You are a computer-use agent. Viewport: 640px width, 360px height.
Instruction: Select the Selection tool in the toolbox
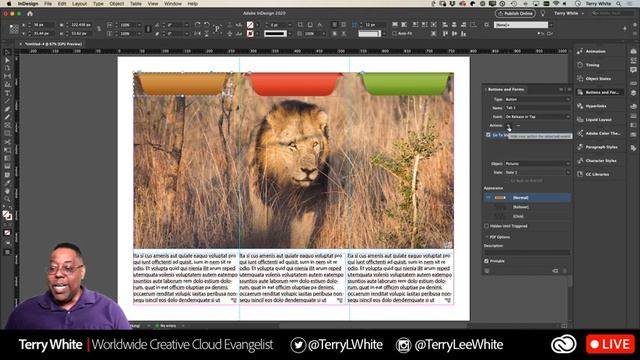coord(7,53)
